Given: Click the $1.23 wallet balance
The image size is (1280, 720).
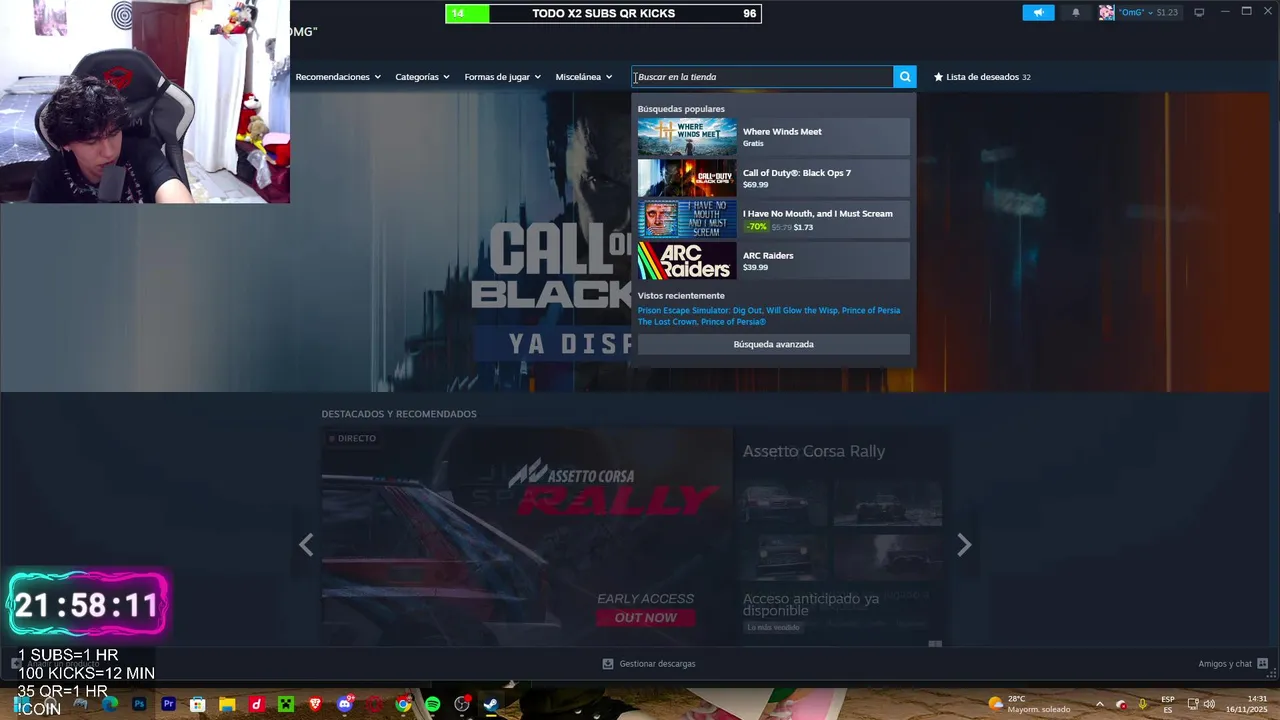Looking at the screenshot, I should [1166, 13].
